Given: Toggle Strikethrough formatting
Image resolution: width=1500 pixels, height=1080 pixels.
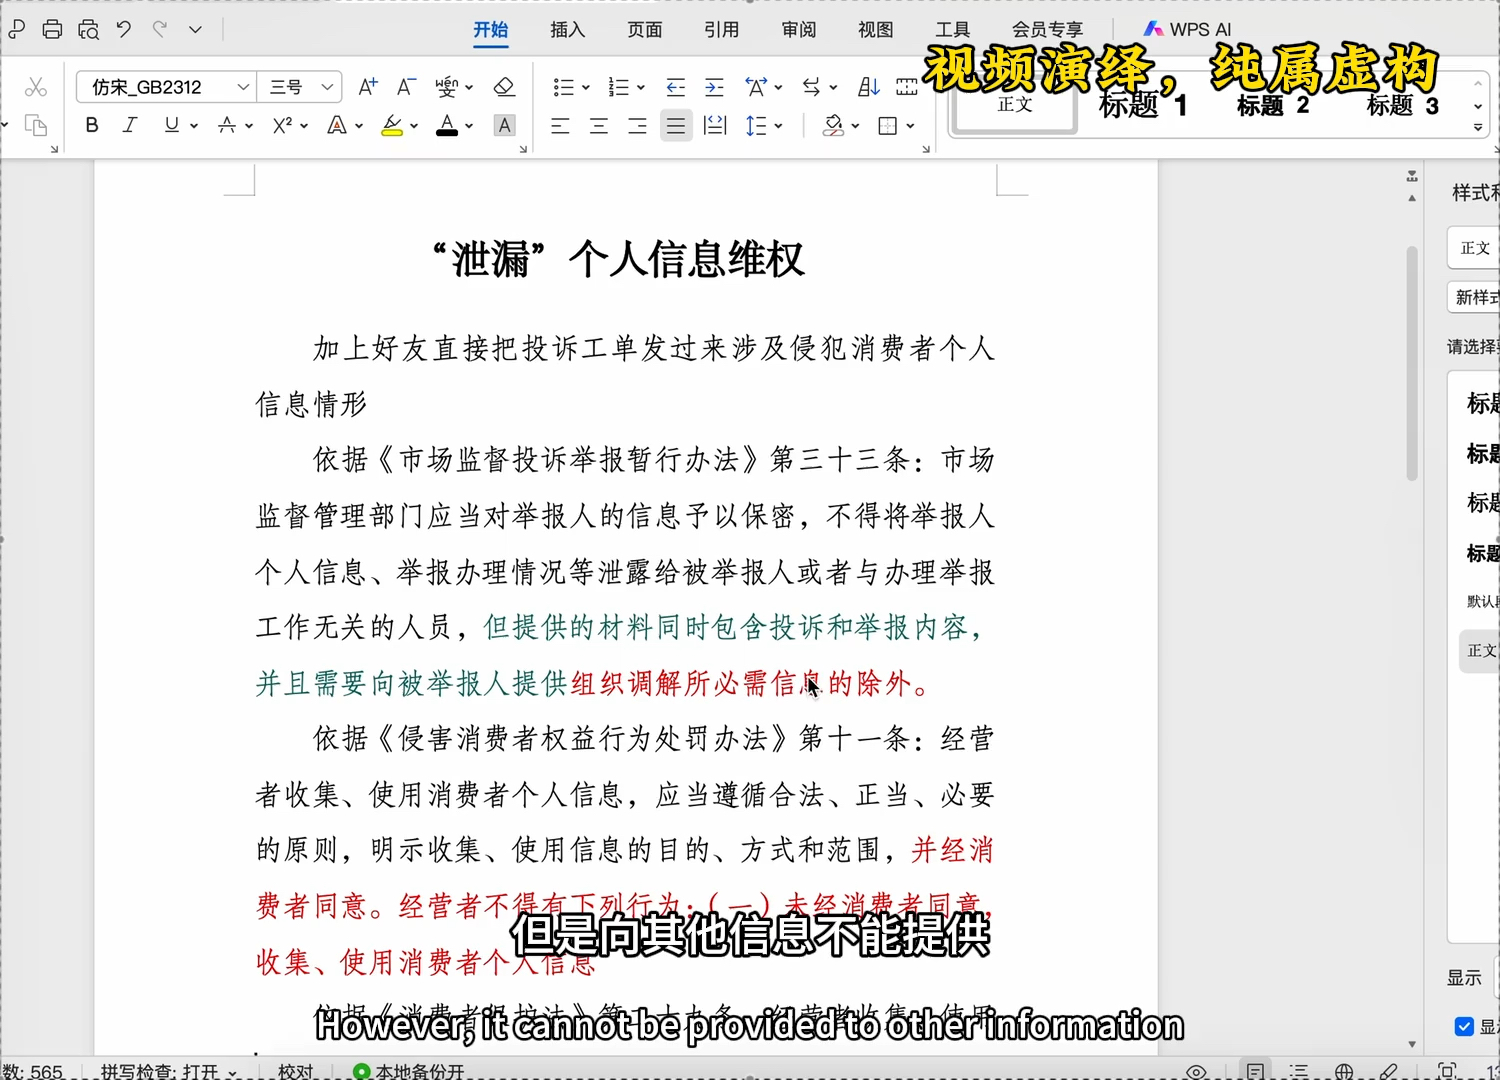Looking at the screenshot, I should coord(228,125).
